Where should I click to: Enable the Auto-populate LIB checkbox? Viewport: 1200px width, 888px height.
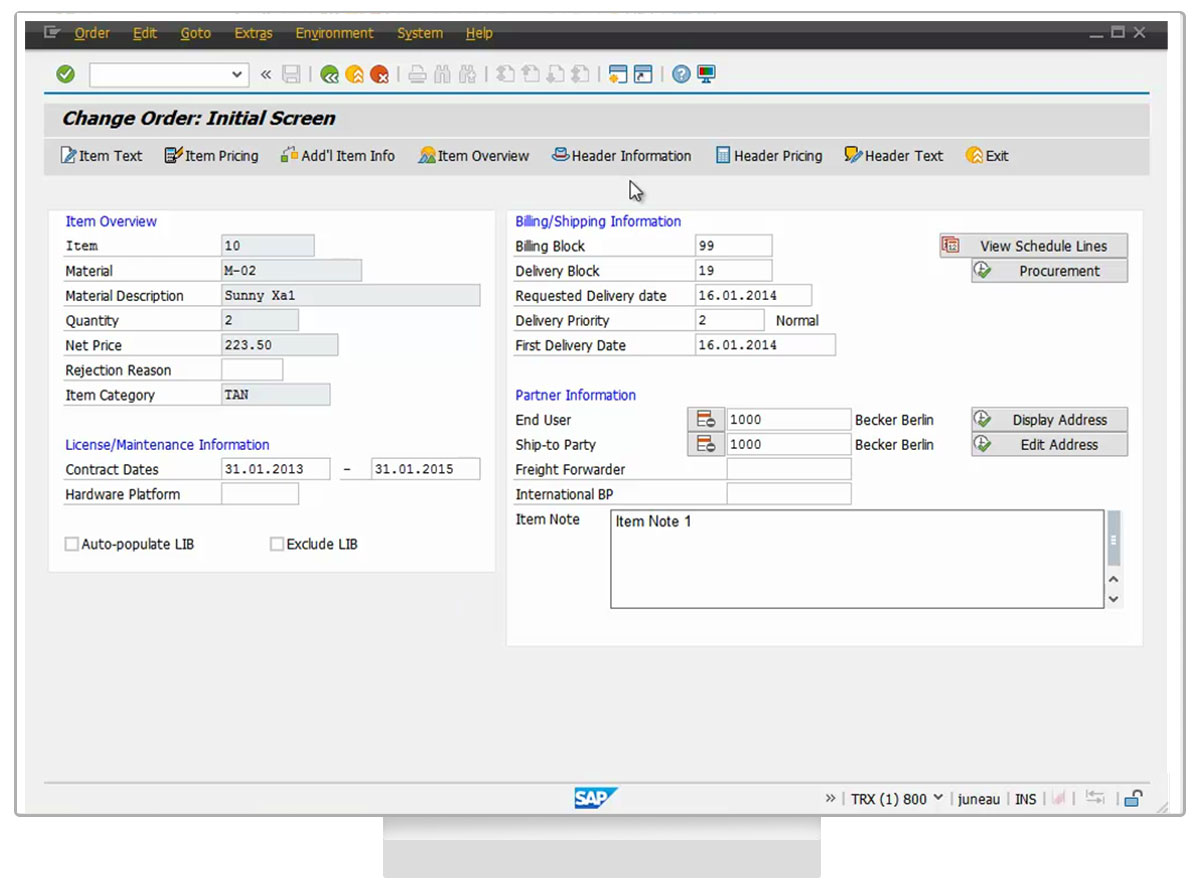[71, 545]
